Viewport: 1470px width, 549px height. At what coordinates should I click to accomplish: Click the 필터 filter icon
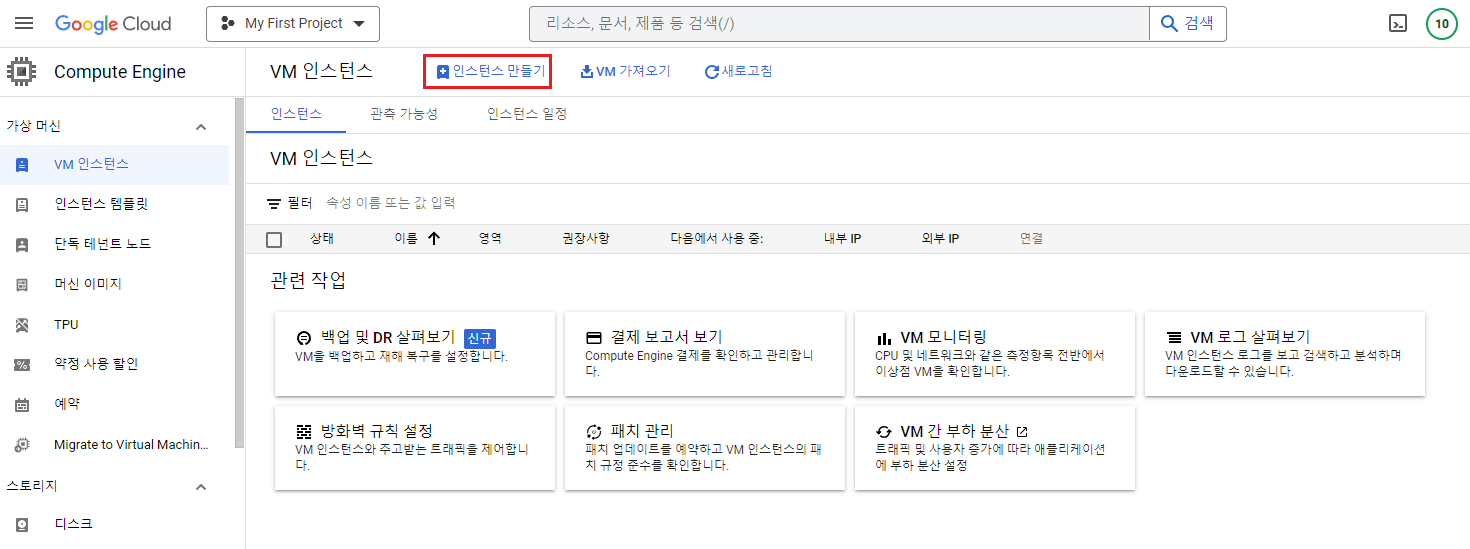coord(274,203)
